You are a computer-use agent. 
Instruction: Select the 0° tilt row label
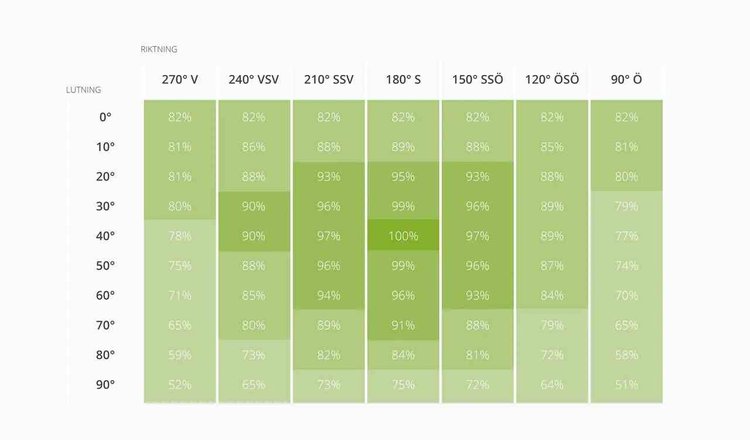105,117
